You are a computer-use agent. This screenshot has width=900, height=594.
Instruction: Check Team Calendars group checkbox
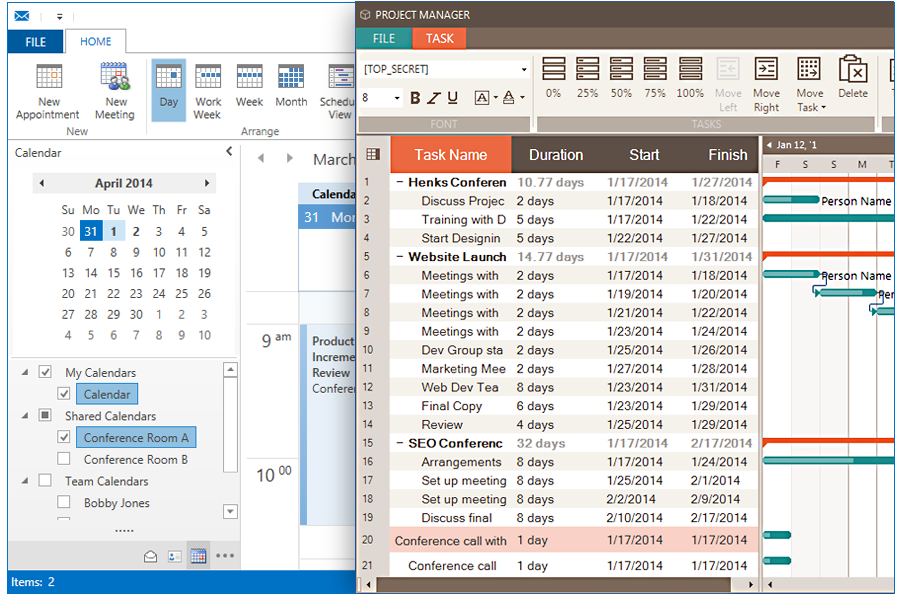45,480
